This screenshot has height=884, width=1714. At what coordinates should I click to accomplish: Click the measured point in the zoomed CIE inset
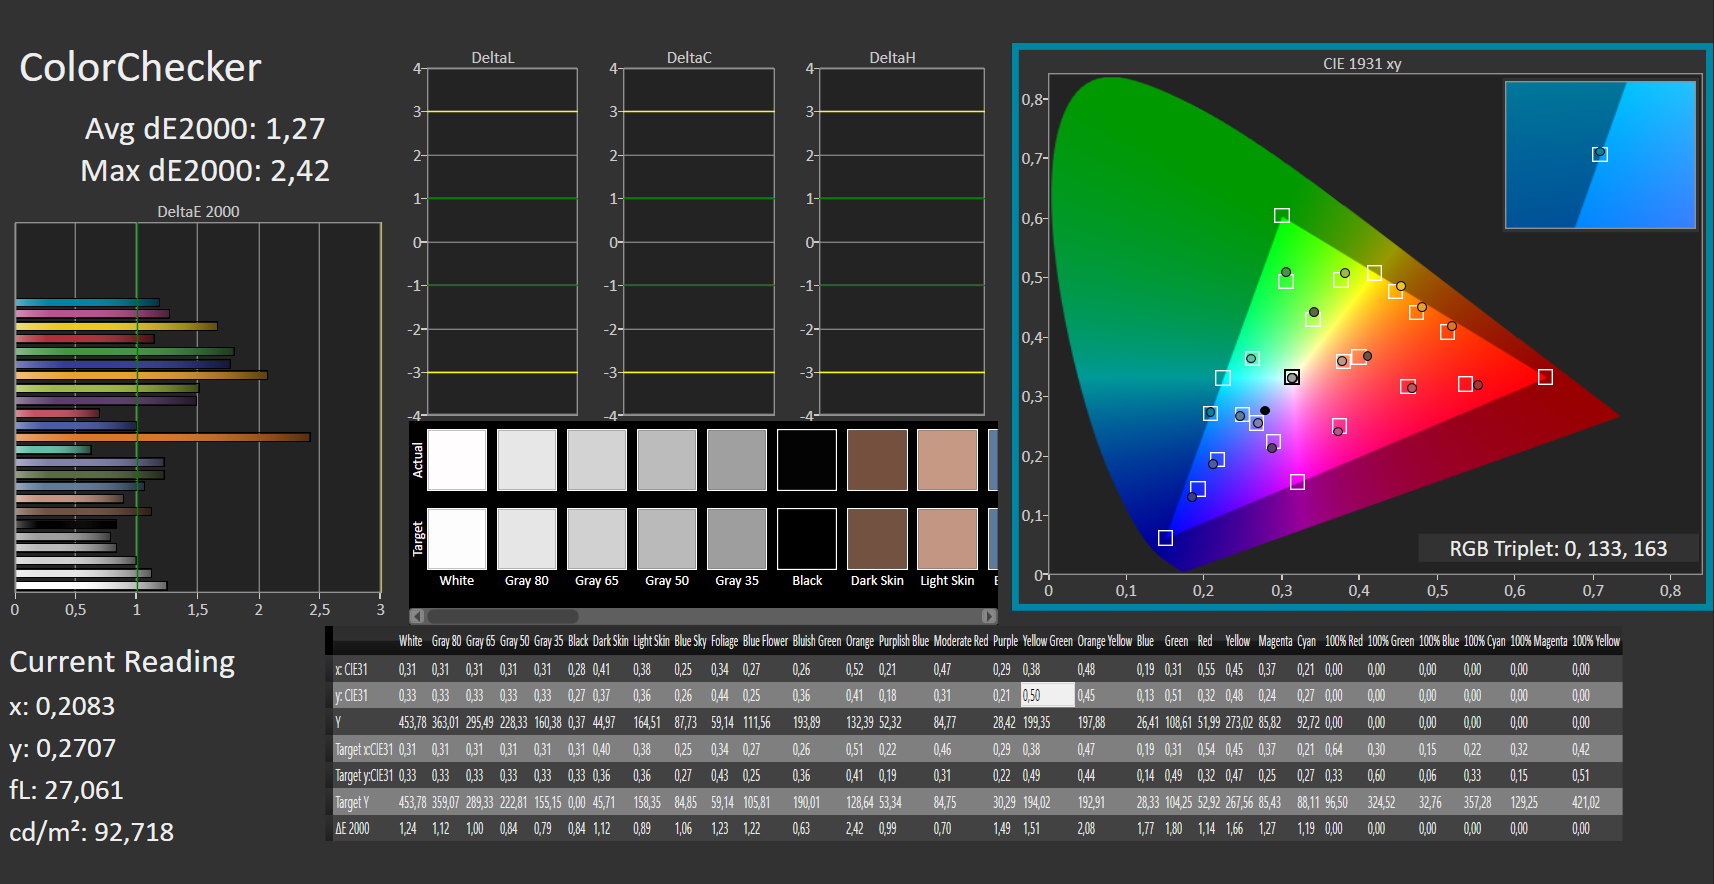click(x=1599, y=154)
